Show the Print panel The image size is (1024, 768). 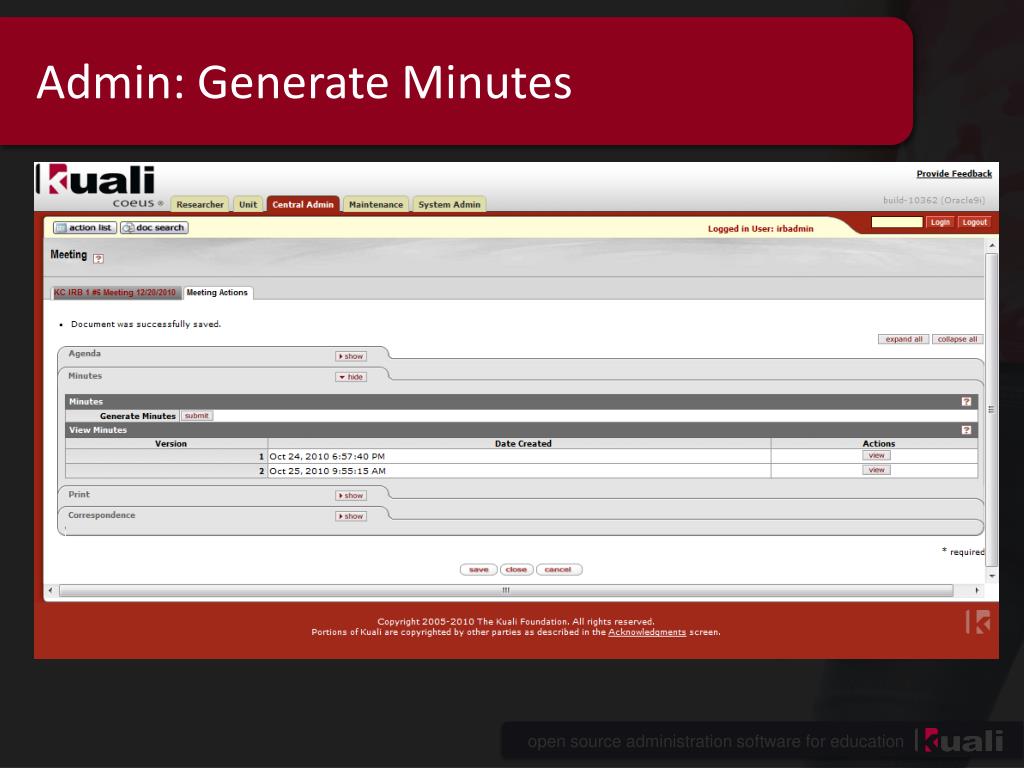tap(351, 496)
